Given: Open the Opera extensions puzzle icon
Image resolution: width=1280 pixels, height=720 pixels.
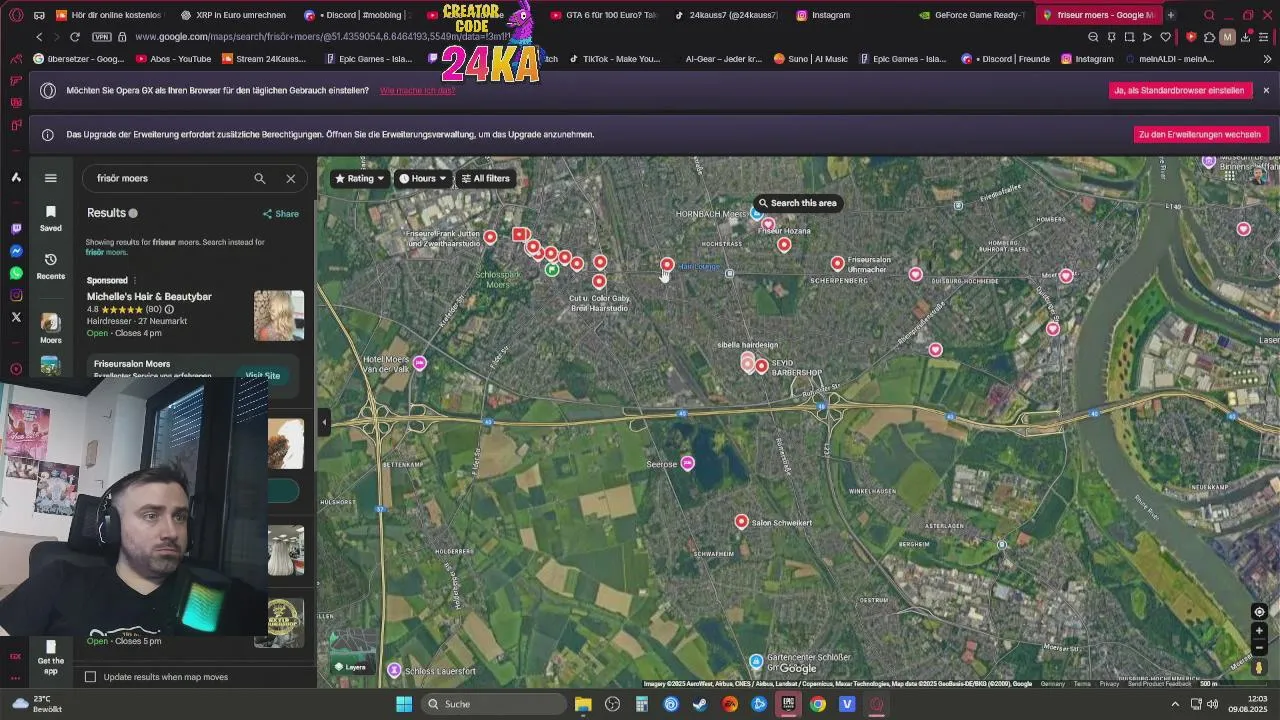Looking at the screenshot, I should (x=1209, y=37).
